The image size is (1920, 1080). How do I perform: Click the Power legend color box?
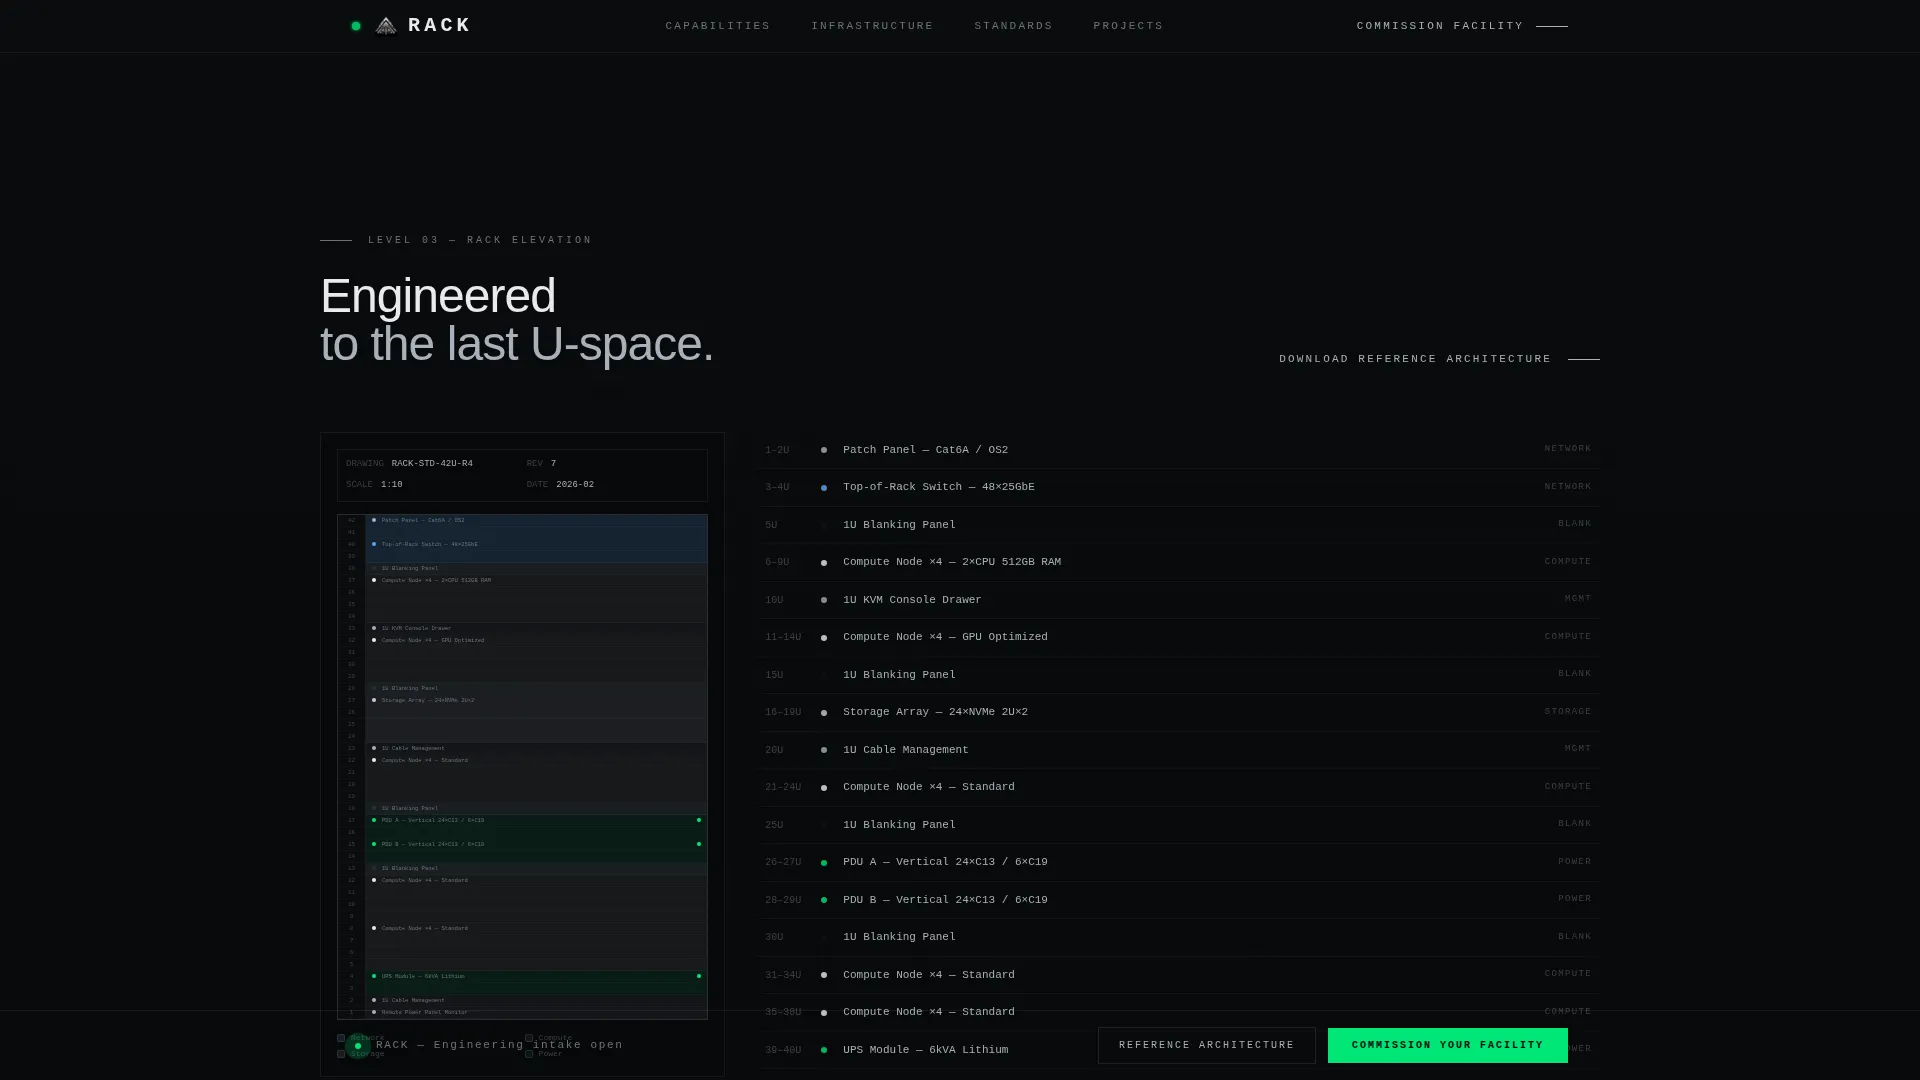click(529, 1054)
